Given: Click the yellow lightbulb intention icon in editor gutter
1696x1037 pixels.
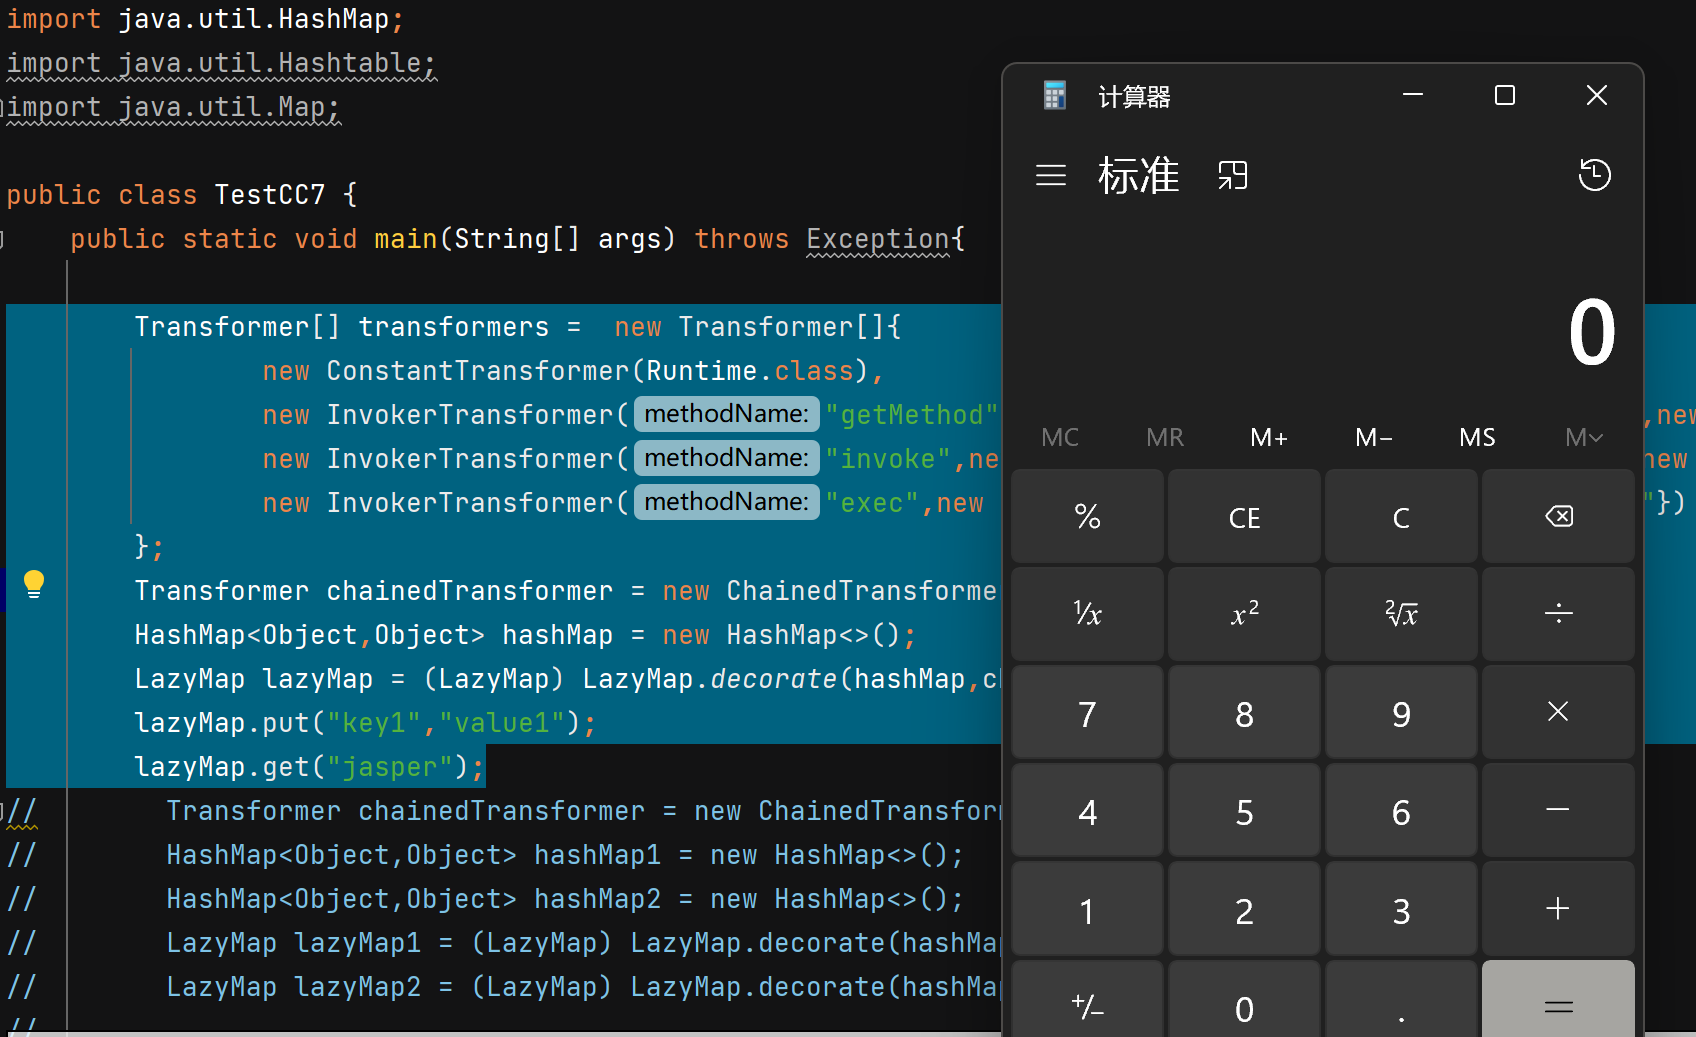Looking at the screenshot, I should [34, 583].
